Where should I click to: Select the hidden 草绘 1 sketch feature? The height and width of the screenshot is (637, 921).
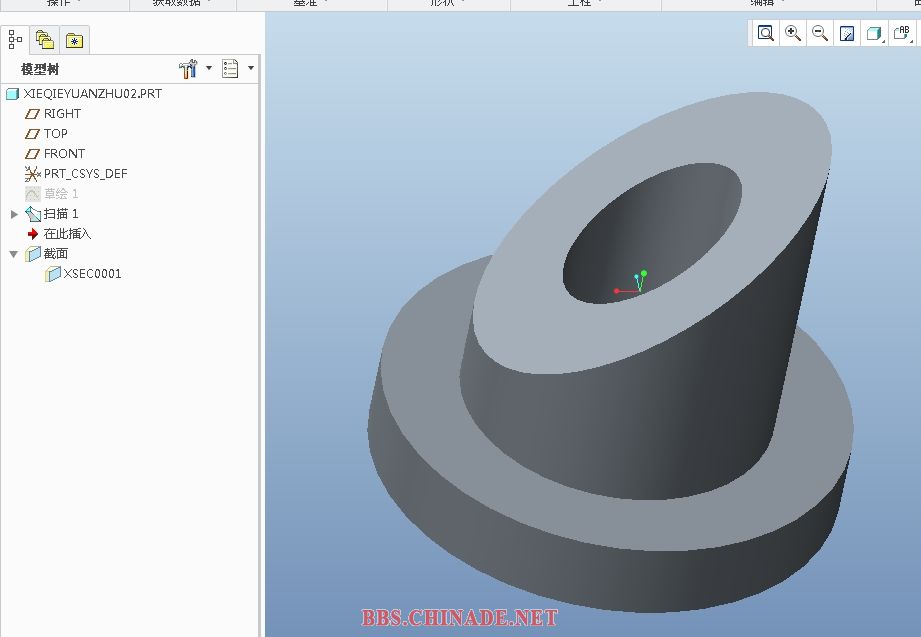point(52,193)
